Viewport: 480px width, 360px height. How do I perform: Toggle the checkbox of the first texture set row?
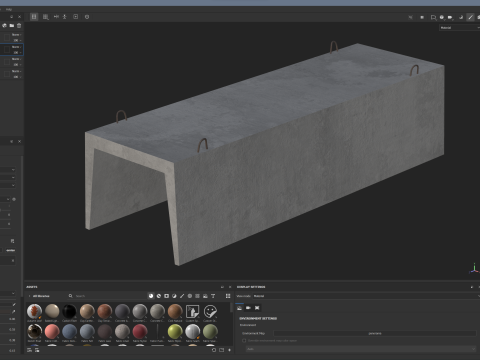pyautogui.click(x=7, y=37)
